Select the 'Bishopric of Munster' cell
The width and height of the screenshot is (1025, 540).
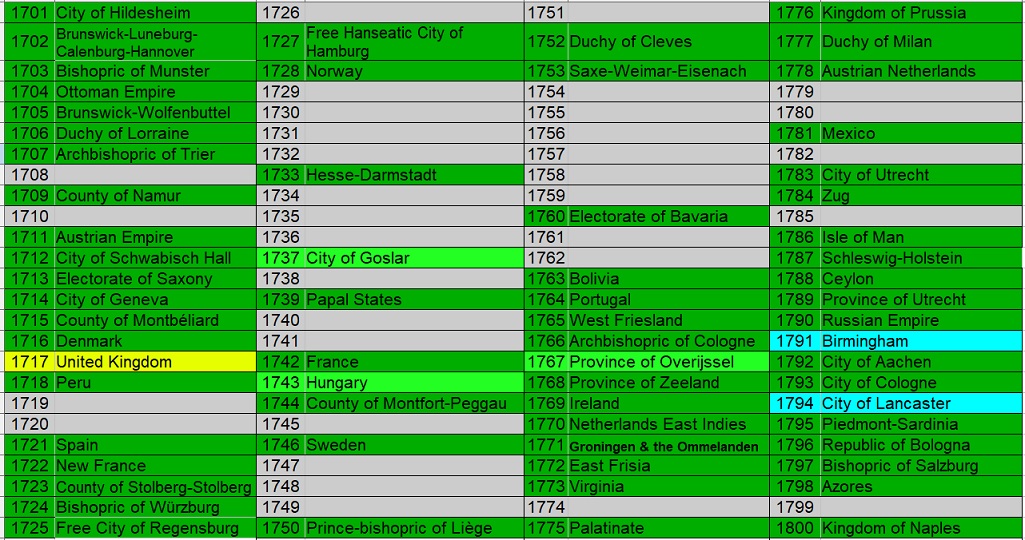155,71
